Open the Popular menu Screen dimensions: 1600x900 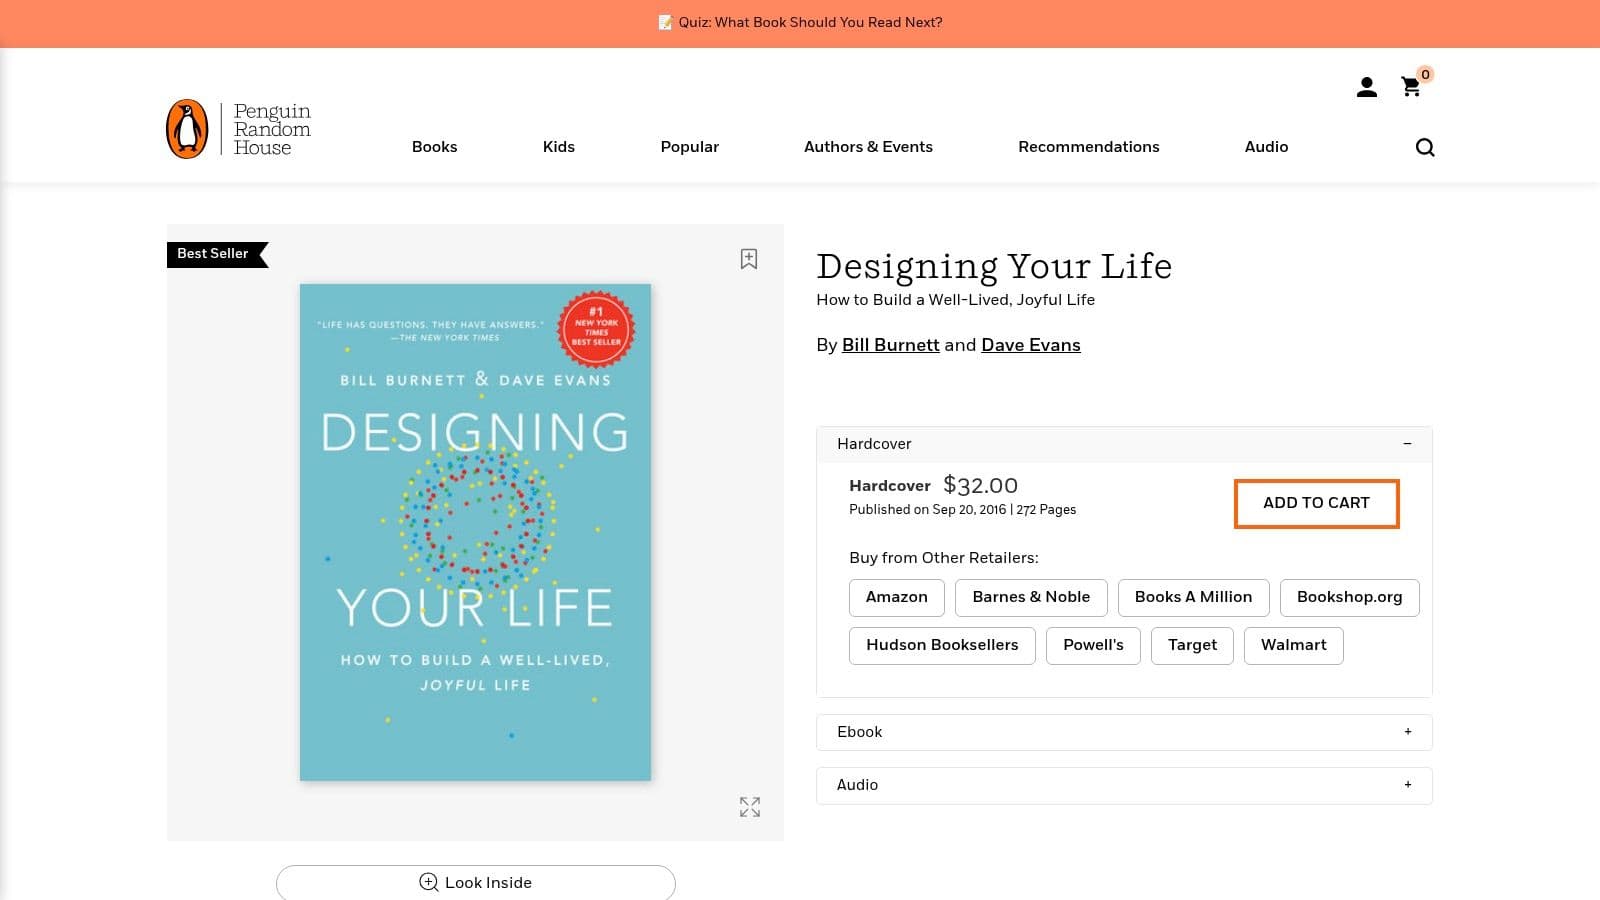pyautogui.click(x=690, y=147)
